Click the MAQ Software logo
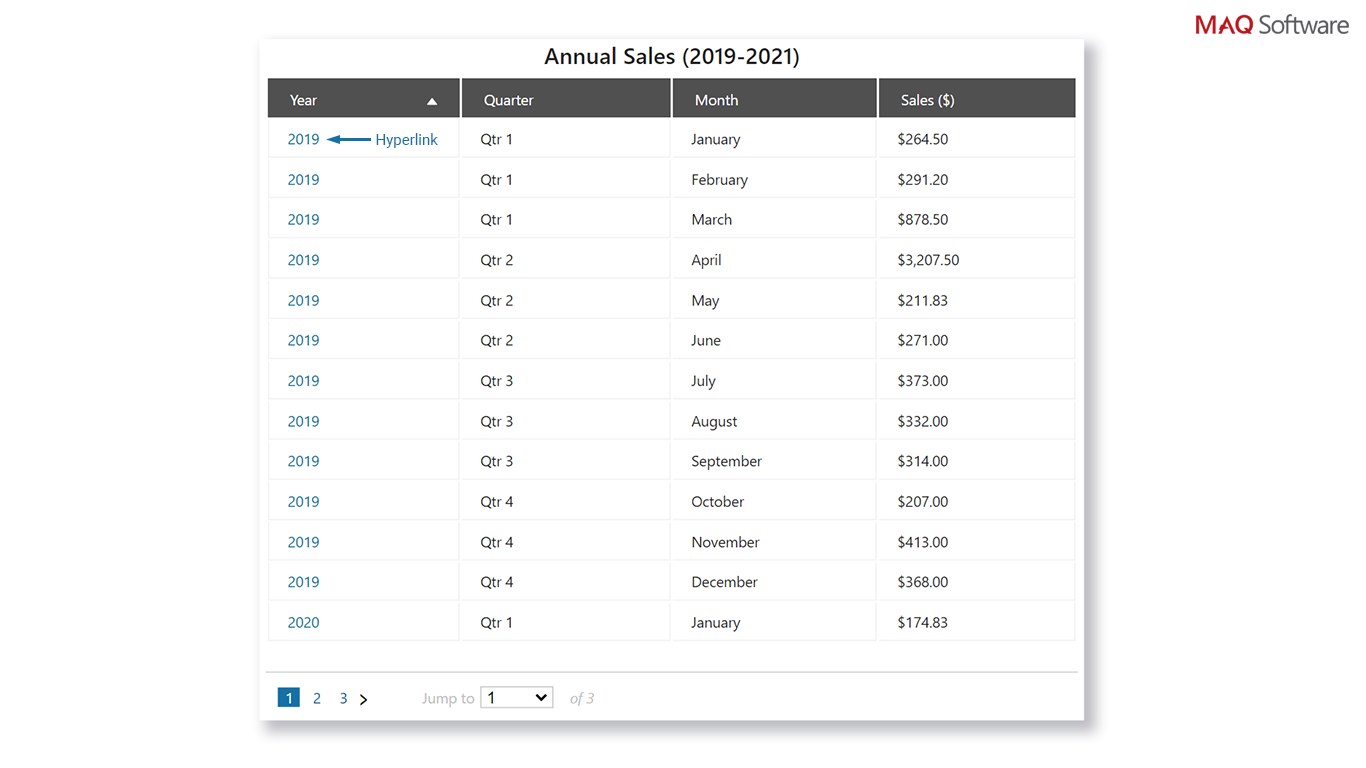 click(x=1271, y=24)
